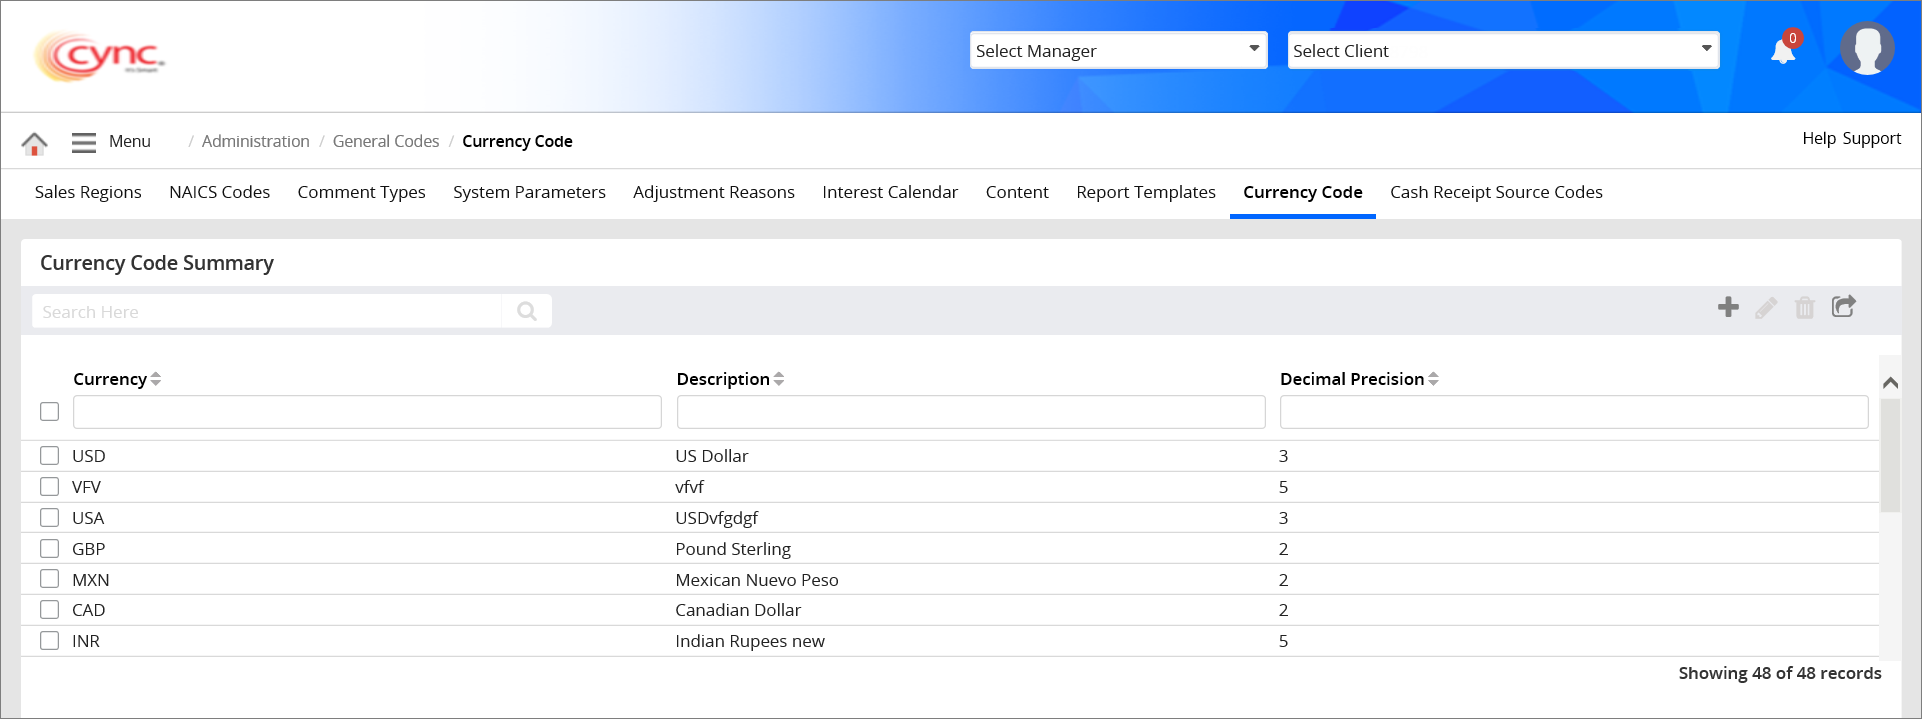Check the USD row checkbox
The width and height of the screenshot is (1922, 719).
pyautogui.click(x=50, y=456)
